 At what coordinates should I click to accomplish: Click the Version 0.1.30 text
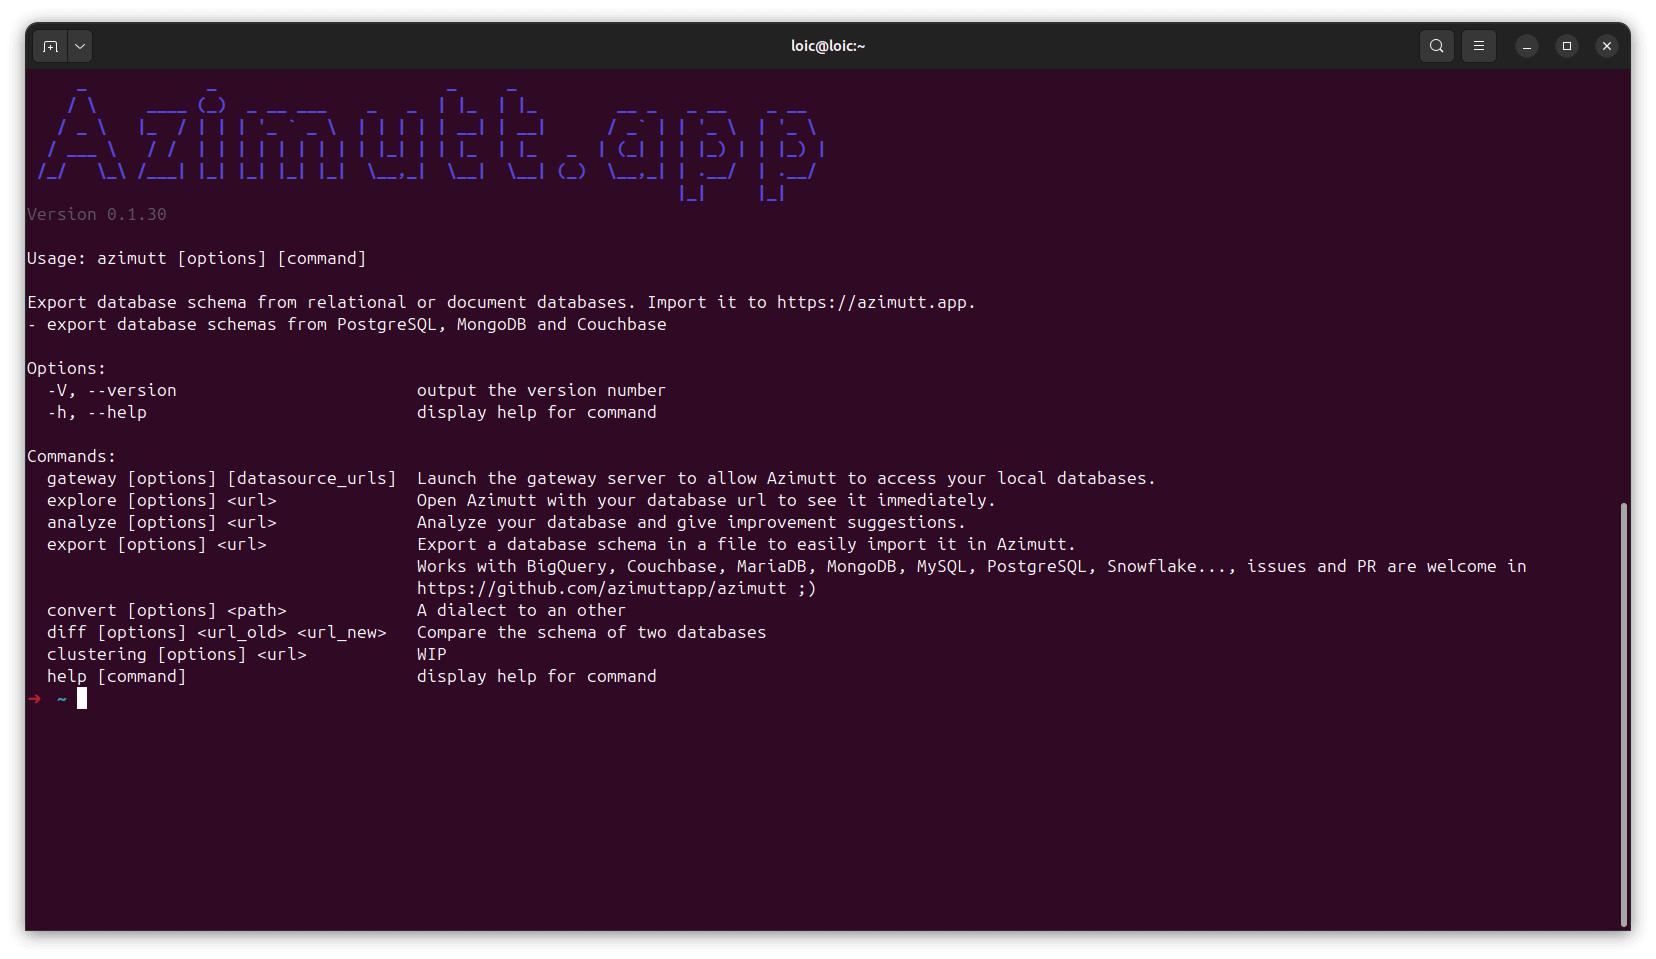(x=96, y=214)
